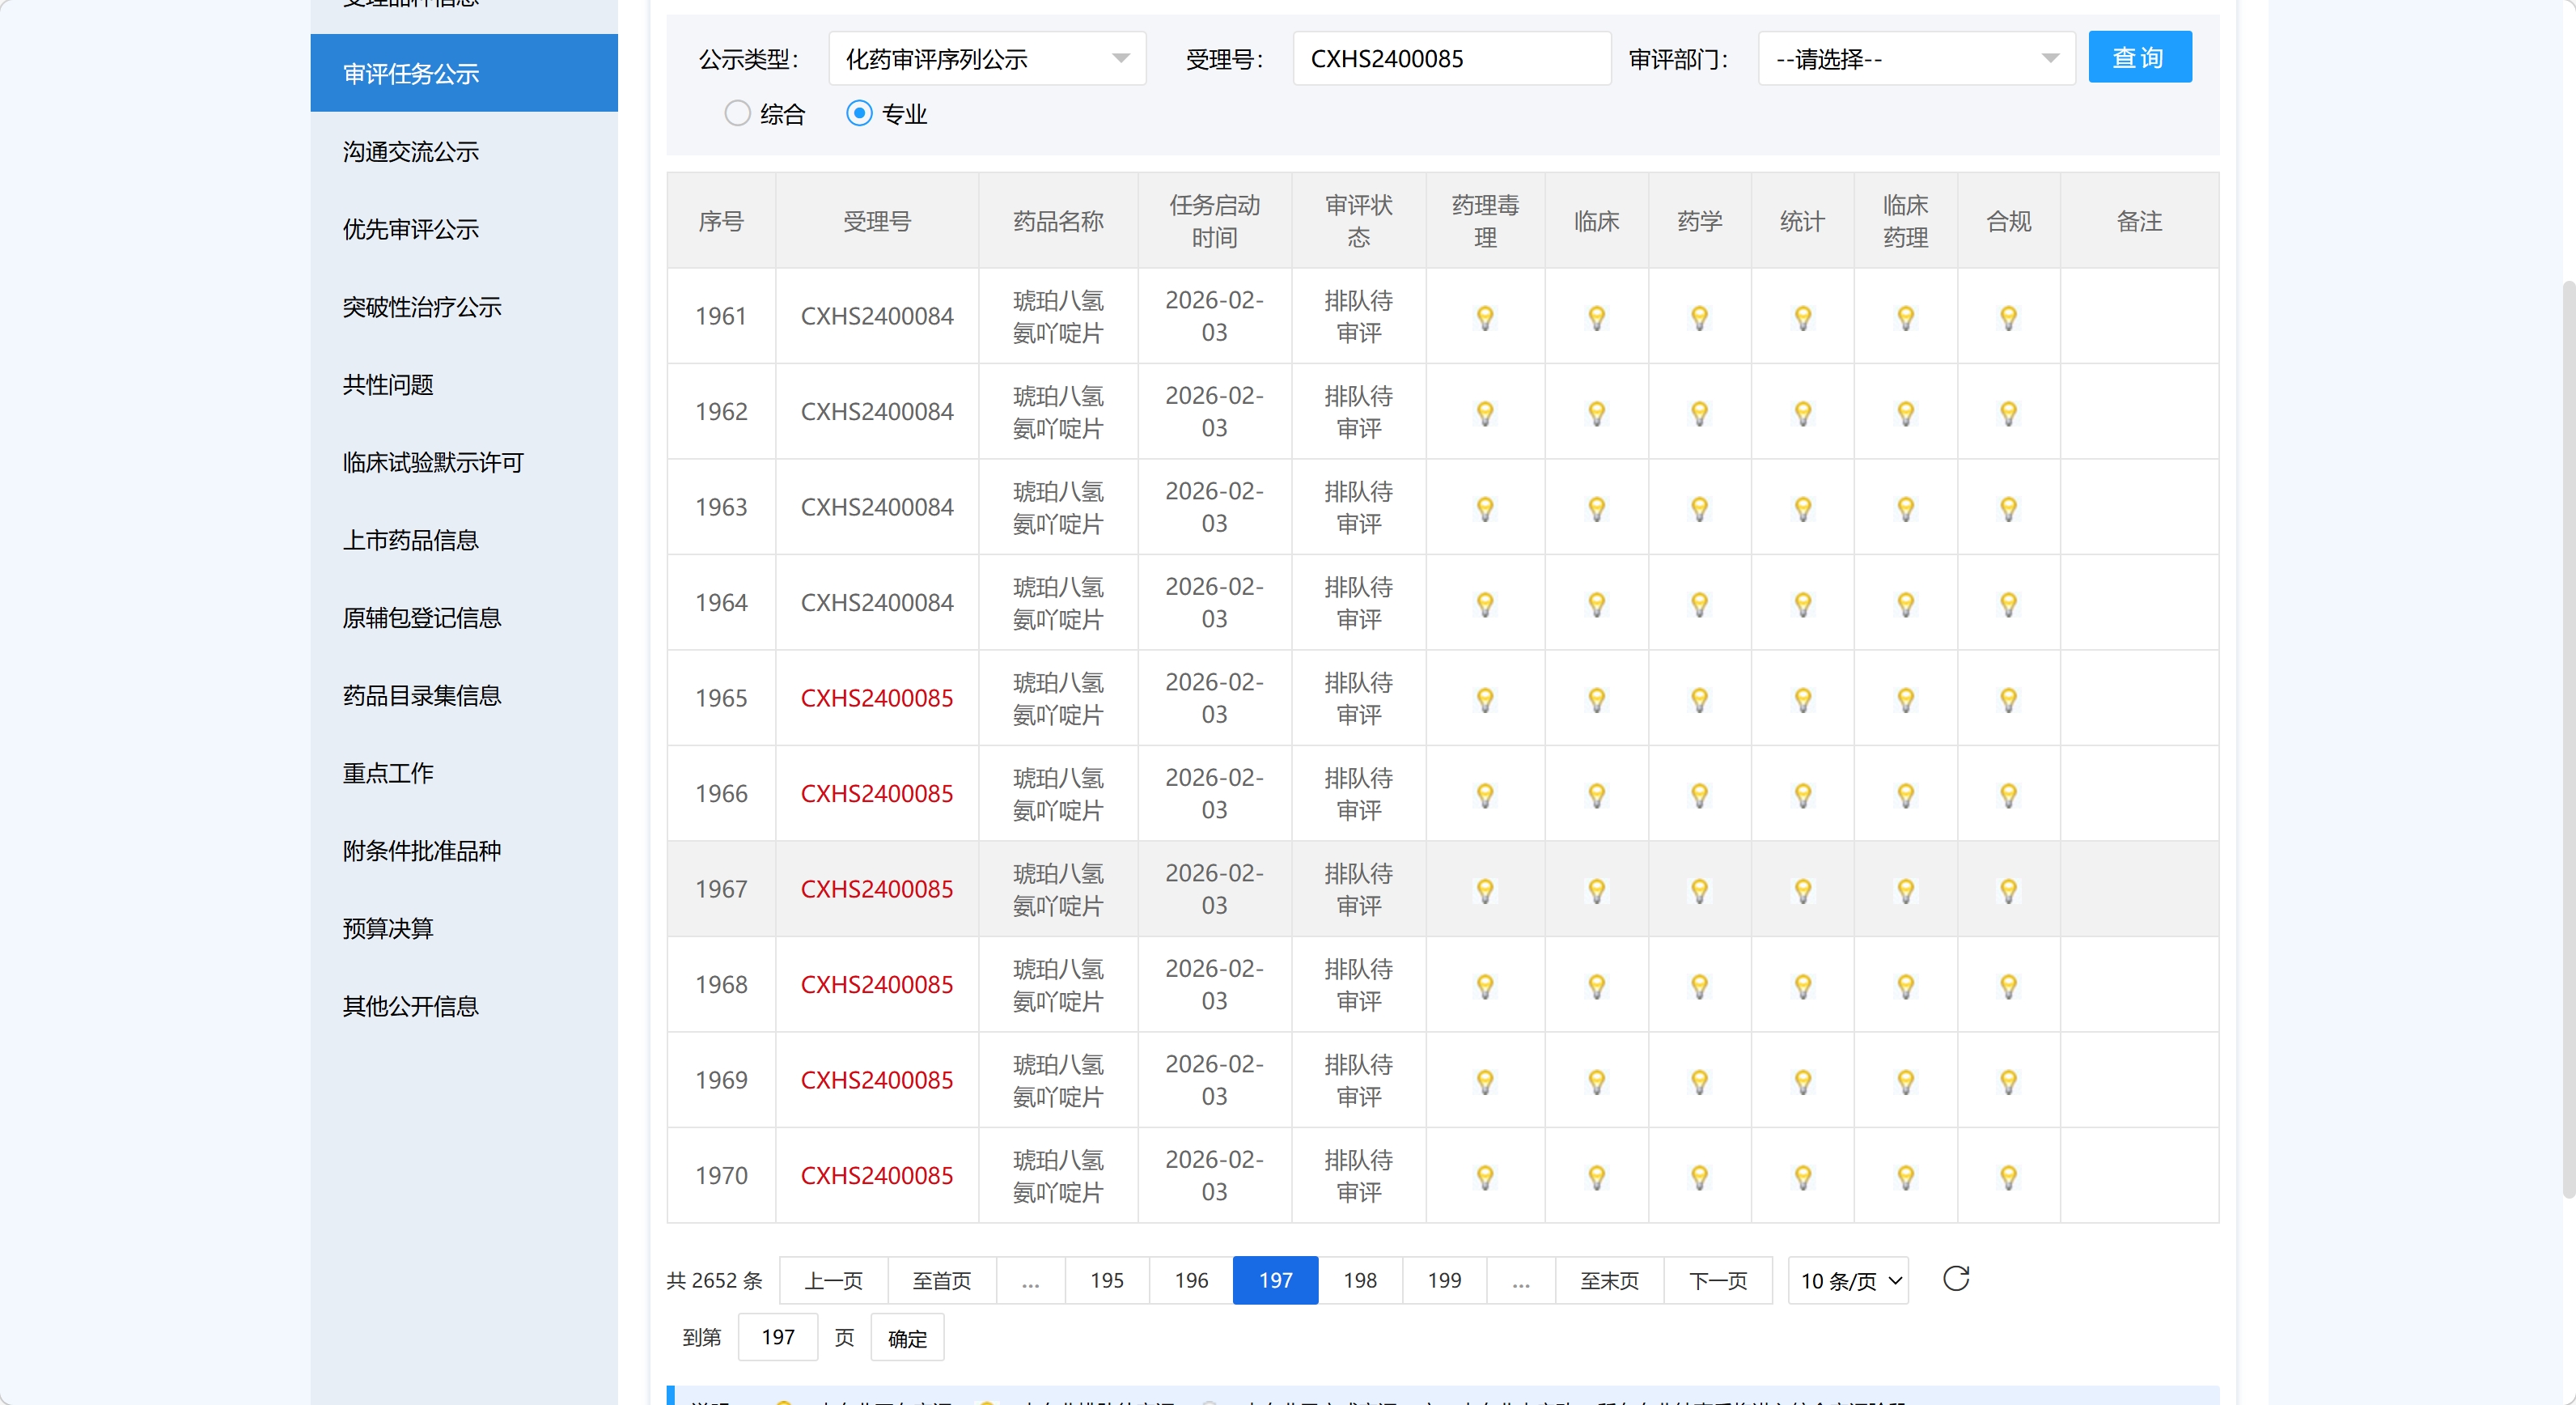Click 药学 bulb icon in row 1965
Screen dimensions: 2576x1405
click(1699, 699)
